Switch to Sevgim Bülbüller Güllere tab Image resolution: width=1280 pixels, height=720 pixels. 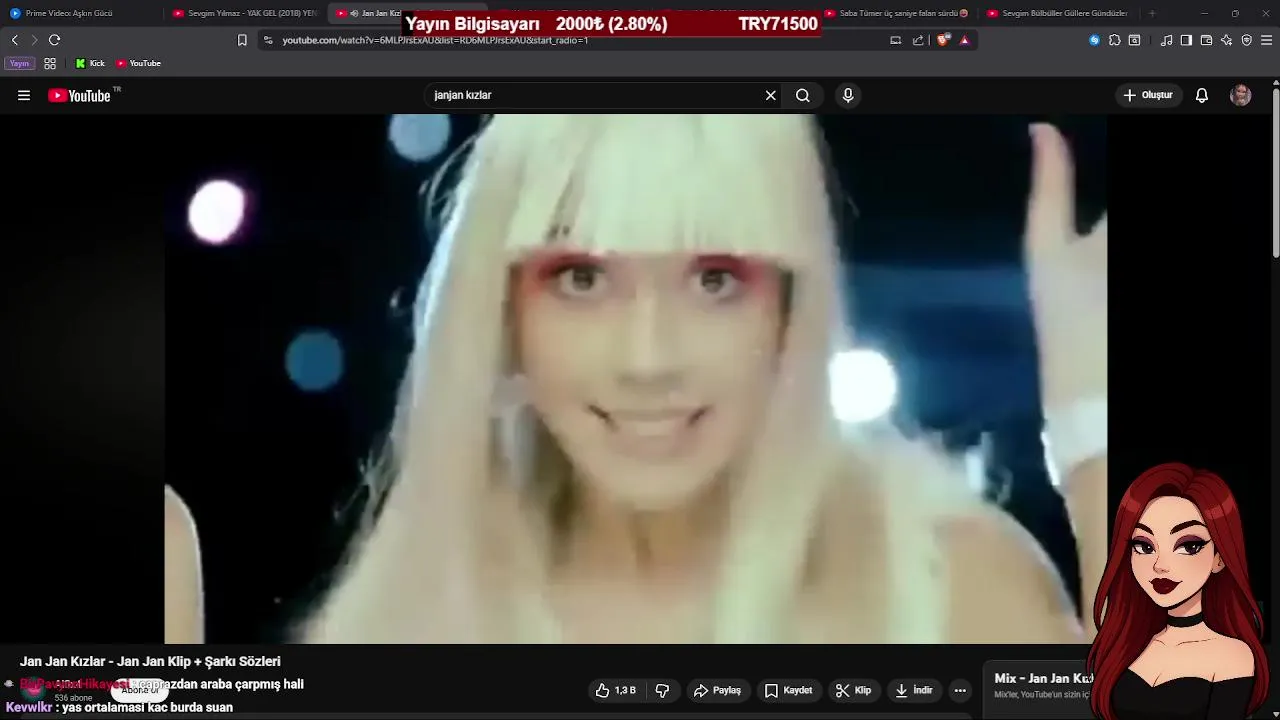pos(1060,13)
